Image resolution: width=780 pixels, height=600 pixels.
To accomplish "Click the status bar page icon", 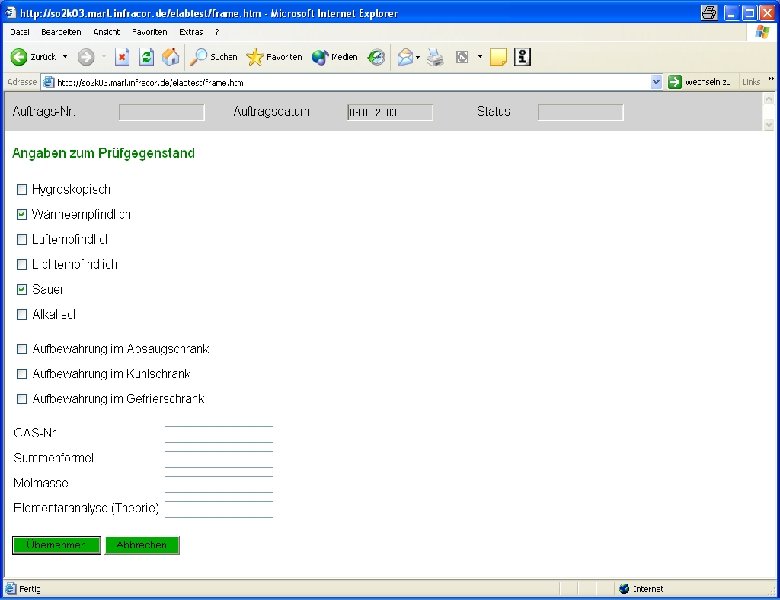I will [x=10, y=589].
